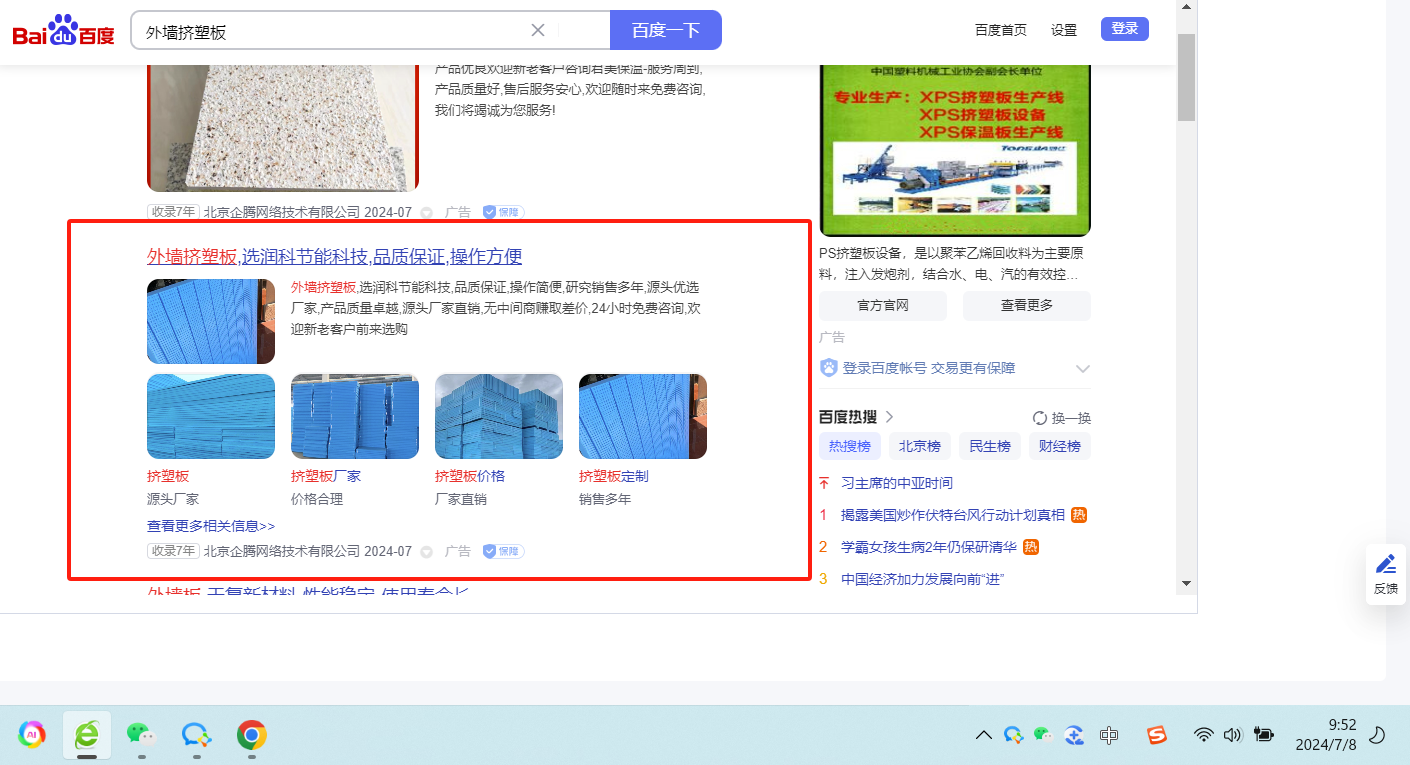The height and width of the screenshot is (765, 1410).
Task: Click the blue cloud plus tray icon
Action: (x=1076, y=735)
